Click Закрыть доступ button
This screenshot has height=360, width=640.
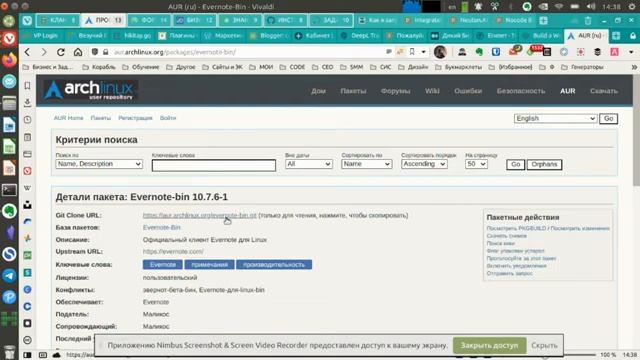(x=489, y=345)
